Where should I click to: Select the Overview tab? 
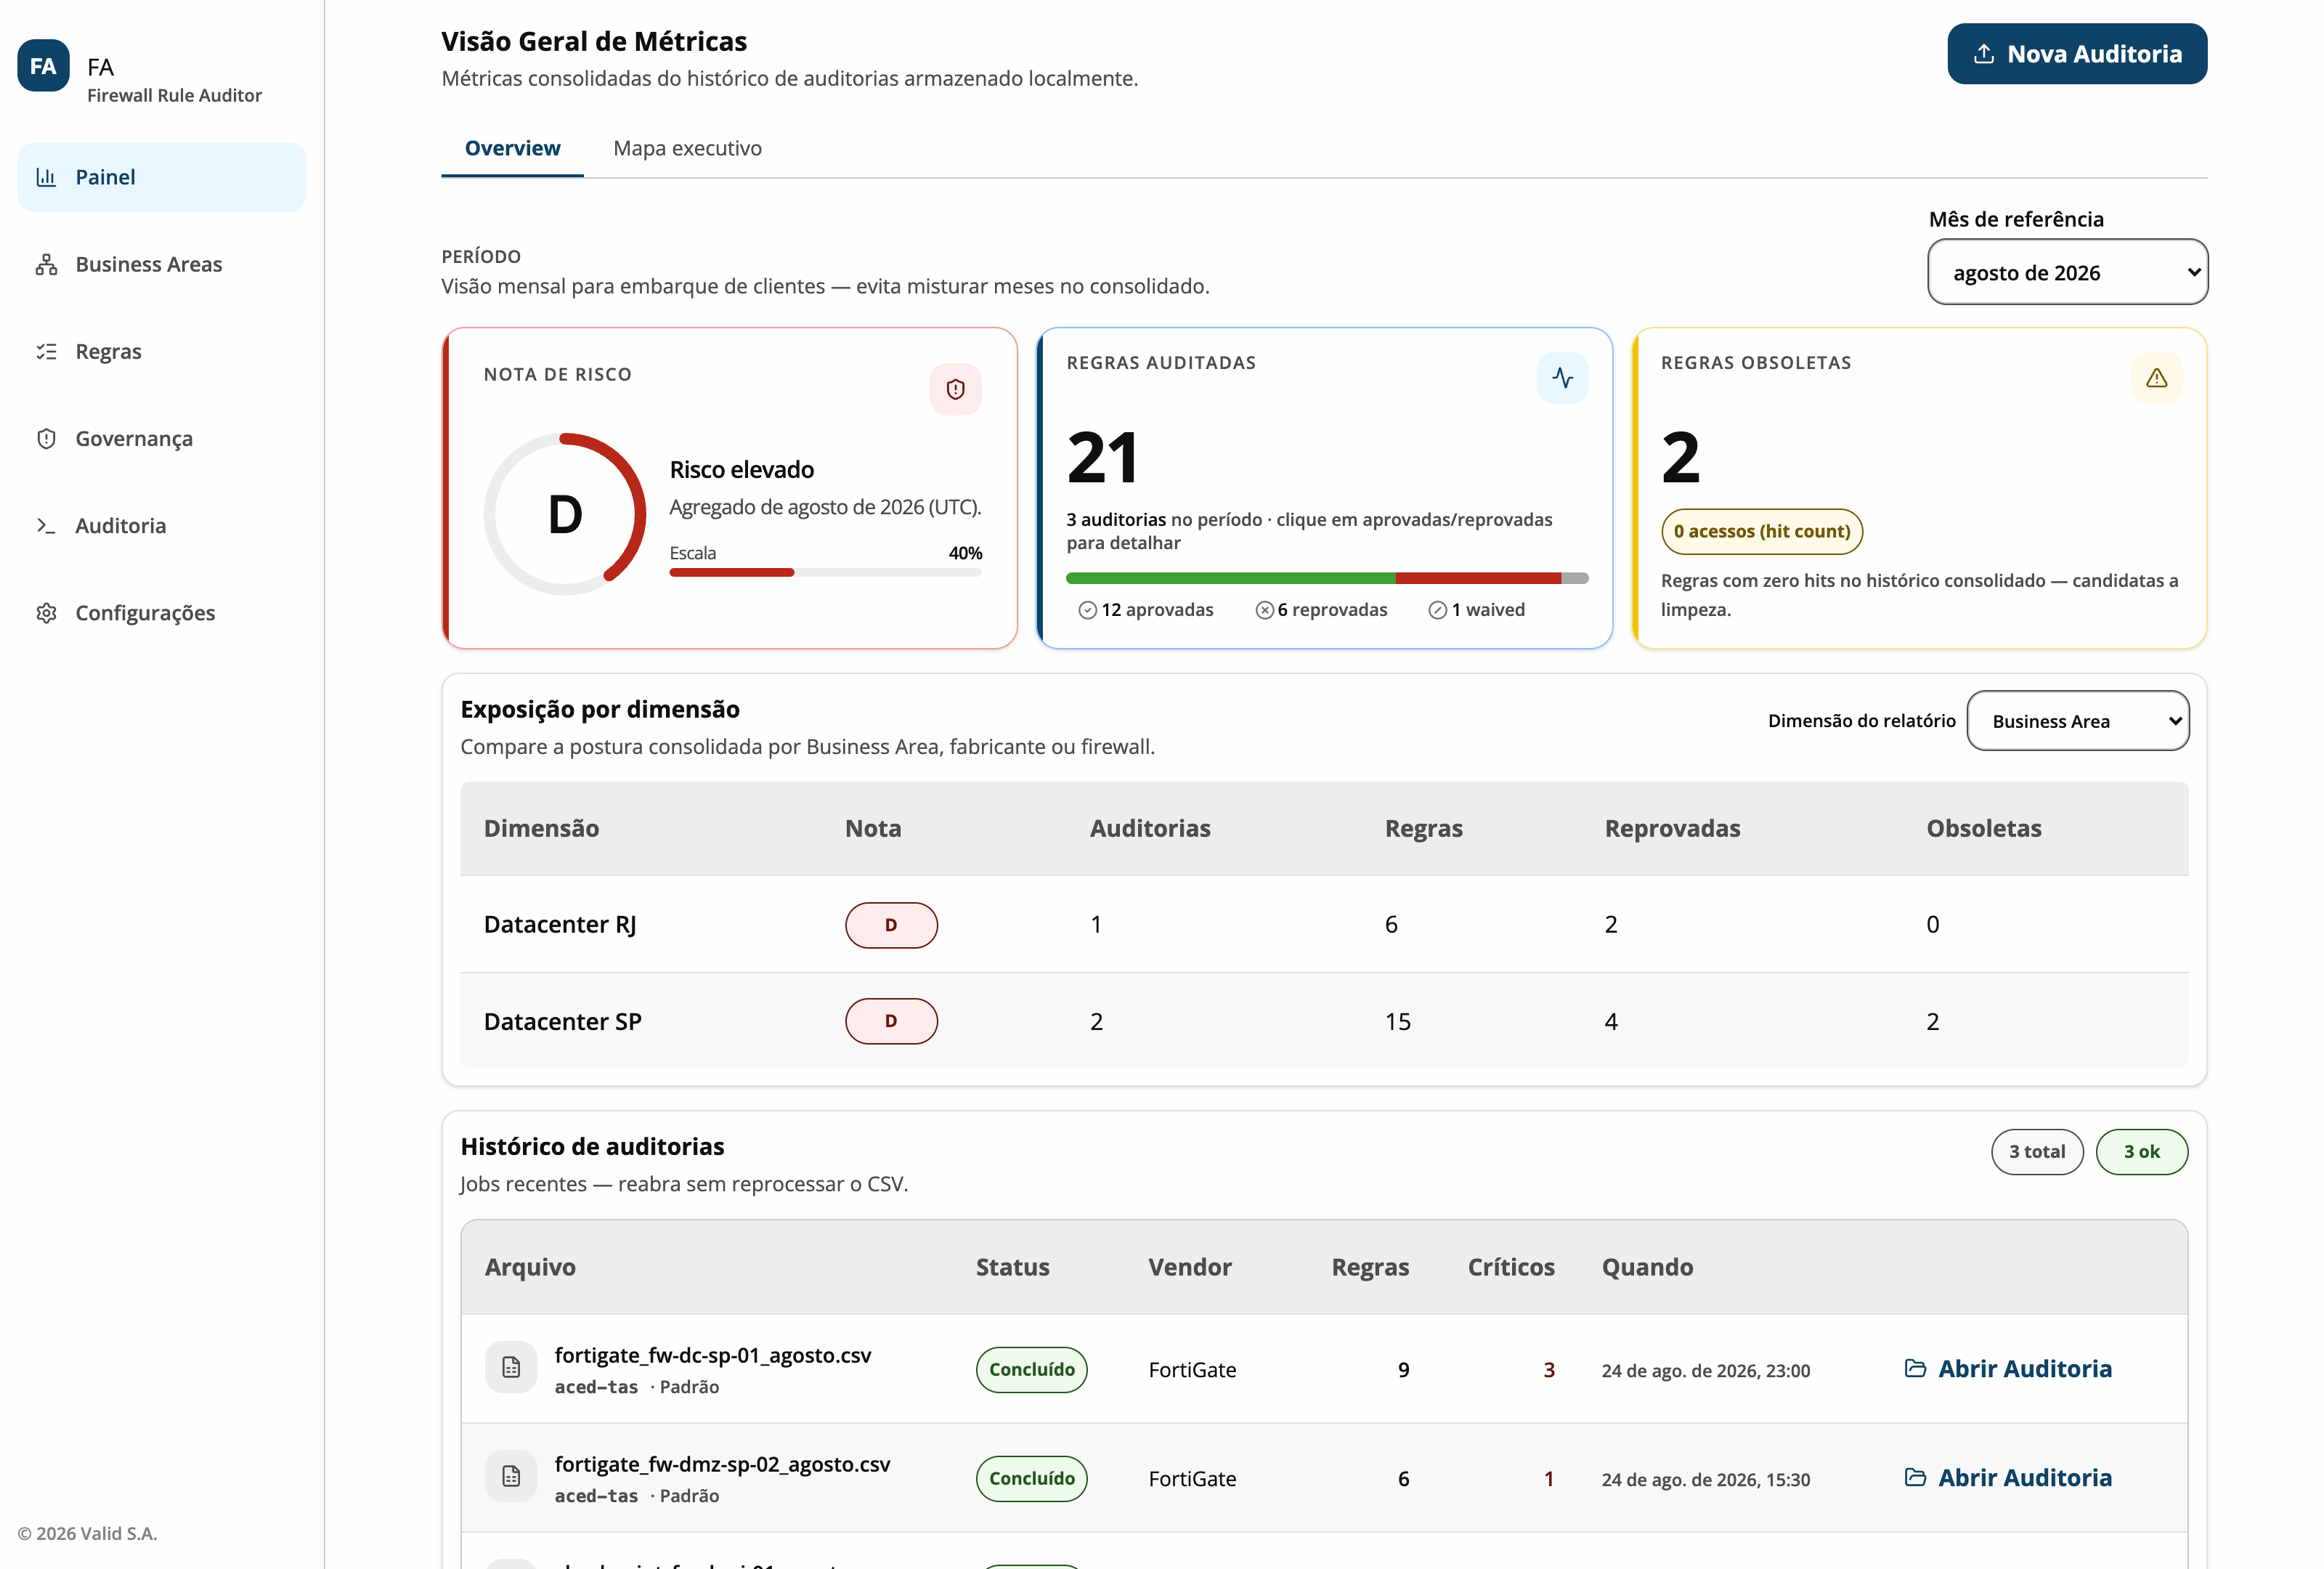coord(512,148)
